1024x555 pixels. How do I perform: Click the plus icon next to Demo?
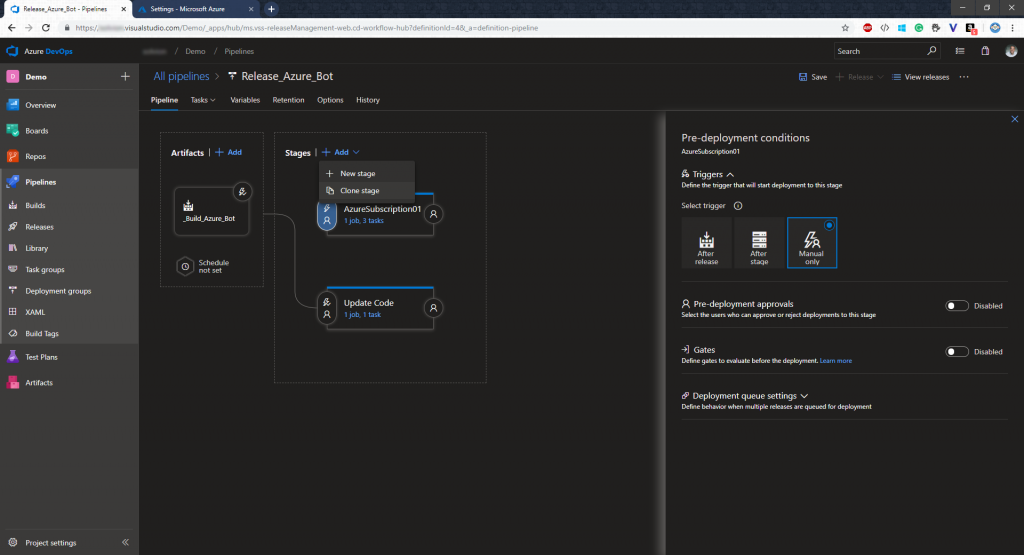tap(125, 76)
